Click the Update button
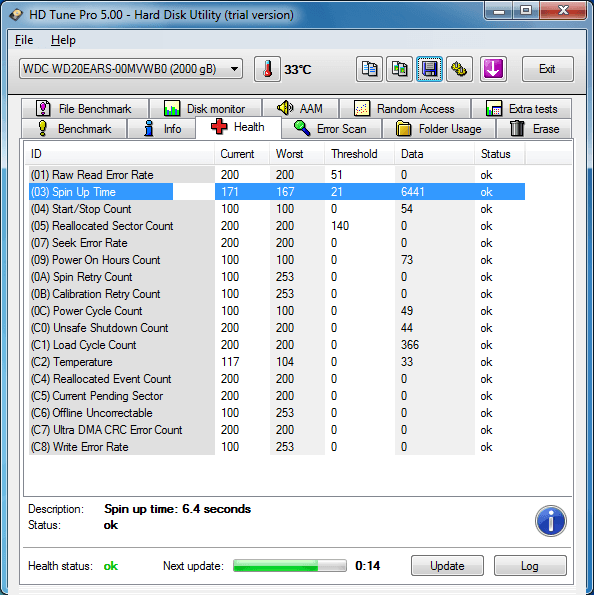Image resolution: width=594 pixels, height=595 pixels. point(447,566)
